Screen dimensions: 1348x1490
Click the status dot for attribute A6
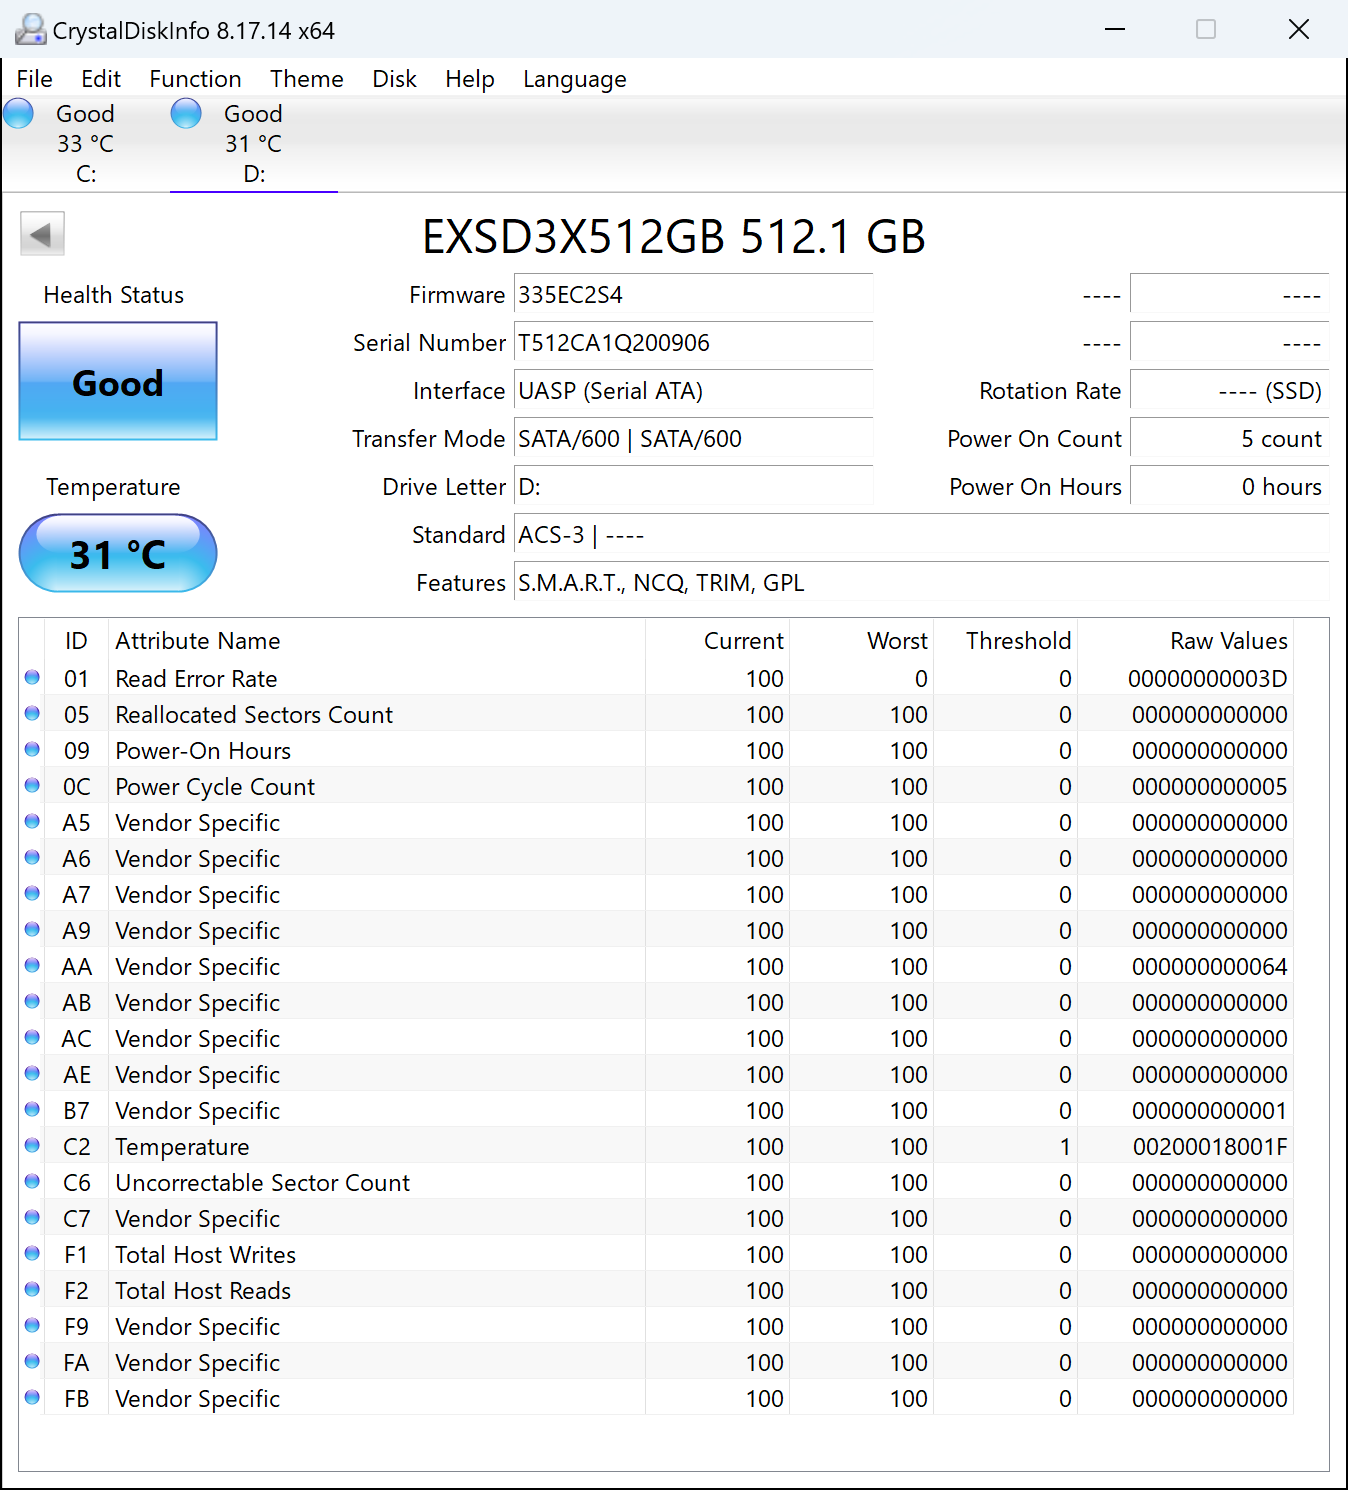(32, 858)
